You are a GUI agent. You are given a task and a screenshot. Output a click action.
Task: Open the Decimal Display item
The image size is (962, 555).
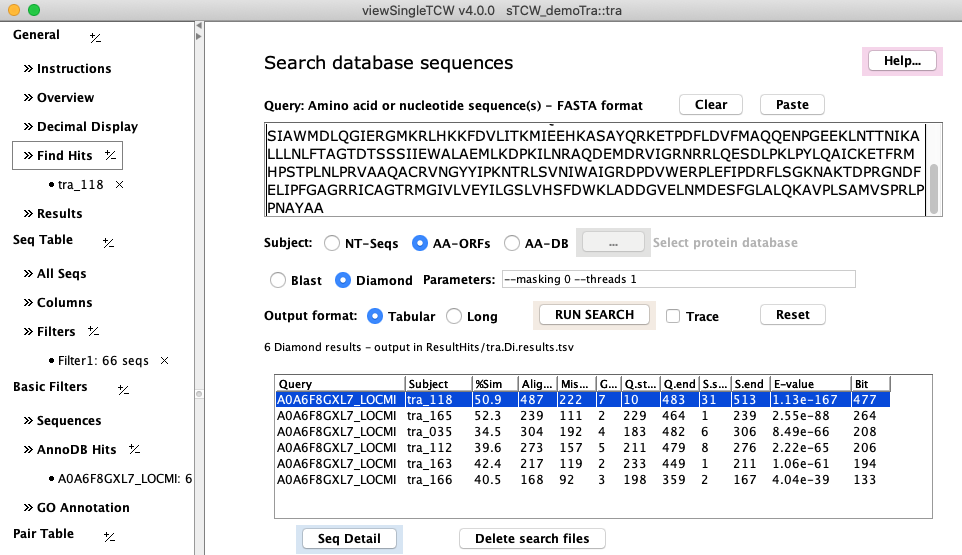pos(87,127)
